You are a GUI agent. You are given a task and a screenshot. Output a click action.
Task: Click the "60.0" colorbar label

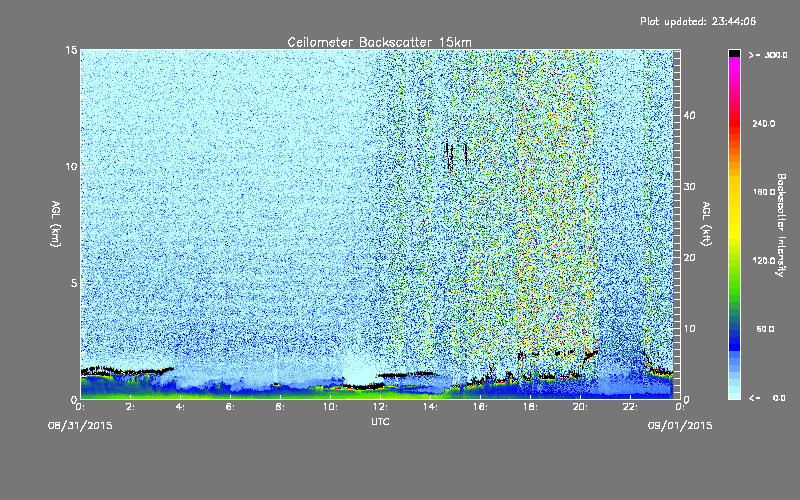(765, 330)
